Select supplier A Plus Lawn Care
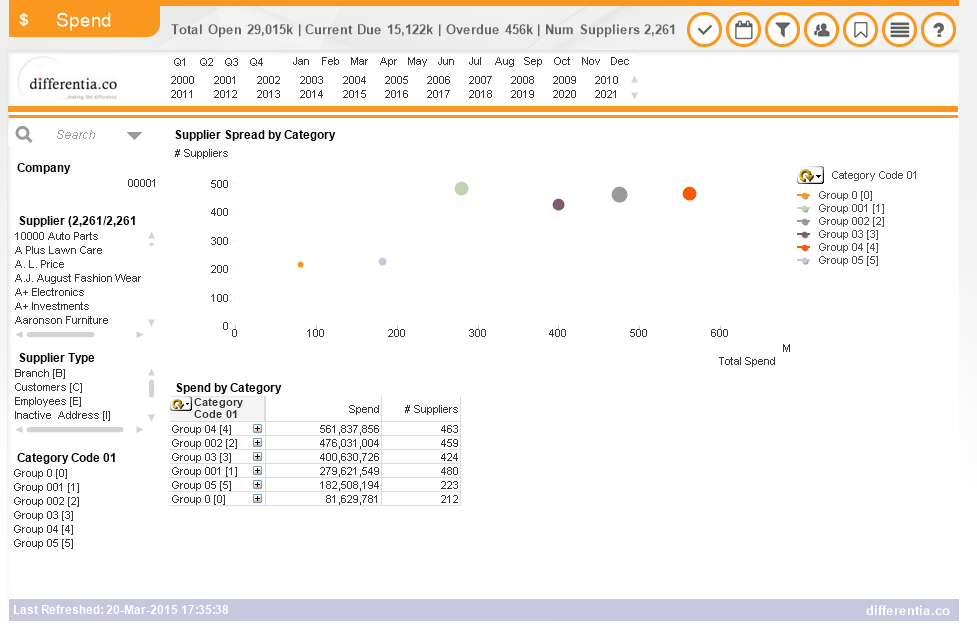 coord(58,250)
